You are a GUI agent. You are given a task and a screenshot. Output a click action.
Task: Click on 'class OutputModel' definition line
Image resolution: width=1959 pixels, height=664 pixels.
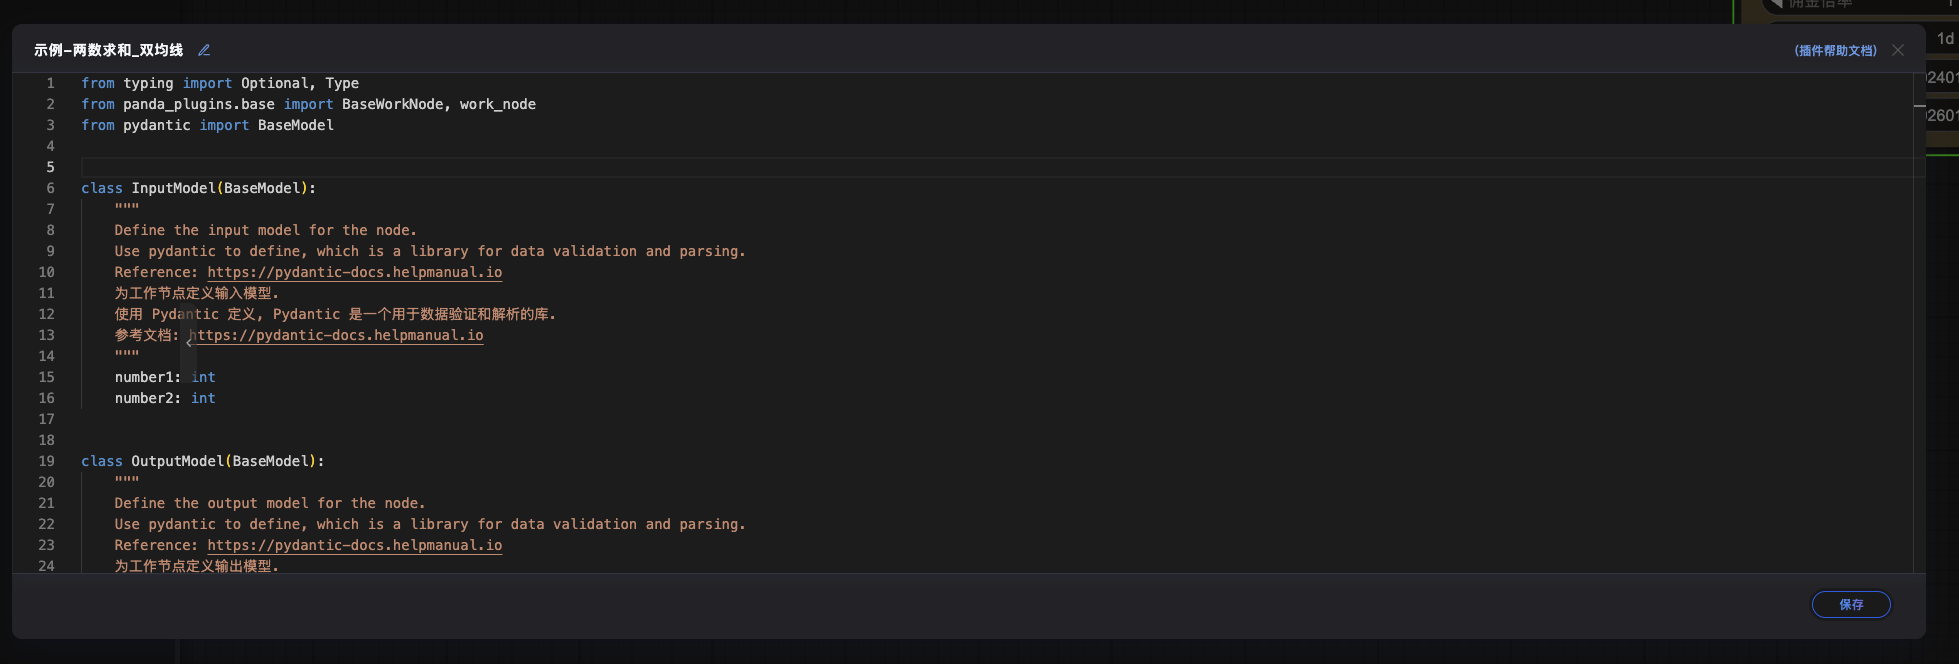tap(202, 461)
